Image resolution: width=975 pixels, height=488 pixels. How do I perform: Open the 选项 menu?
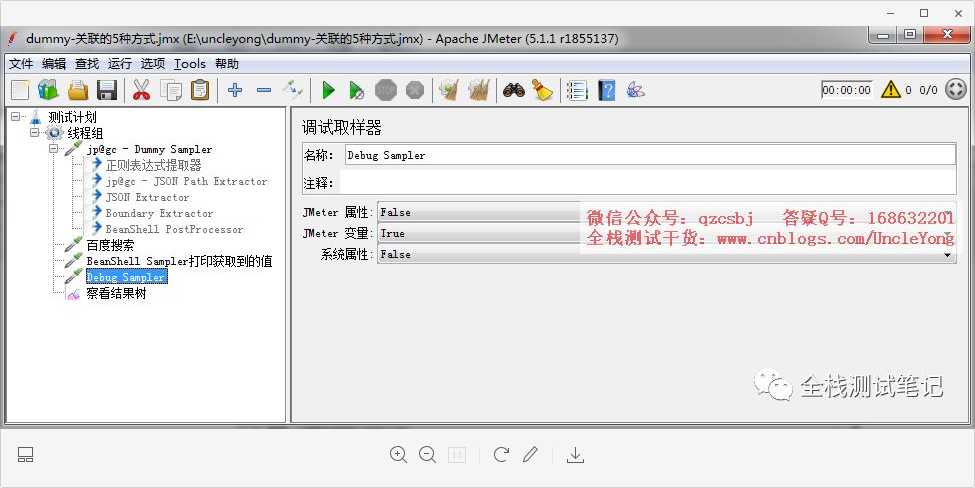click(x=152, y=63)
